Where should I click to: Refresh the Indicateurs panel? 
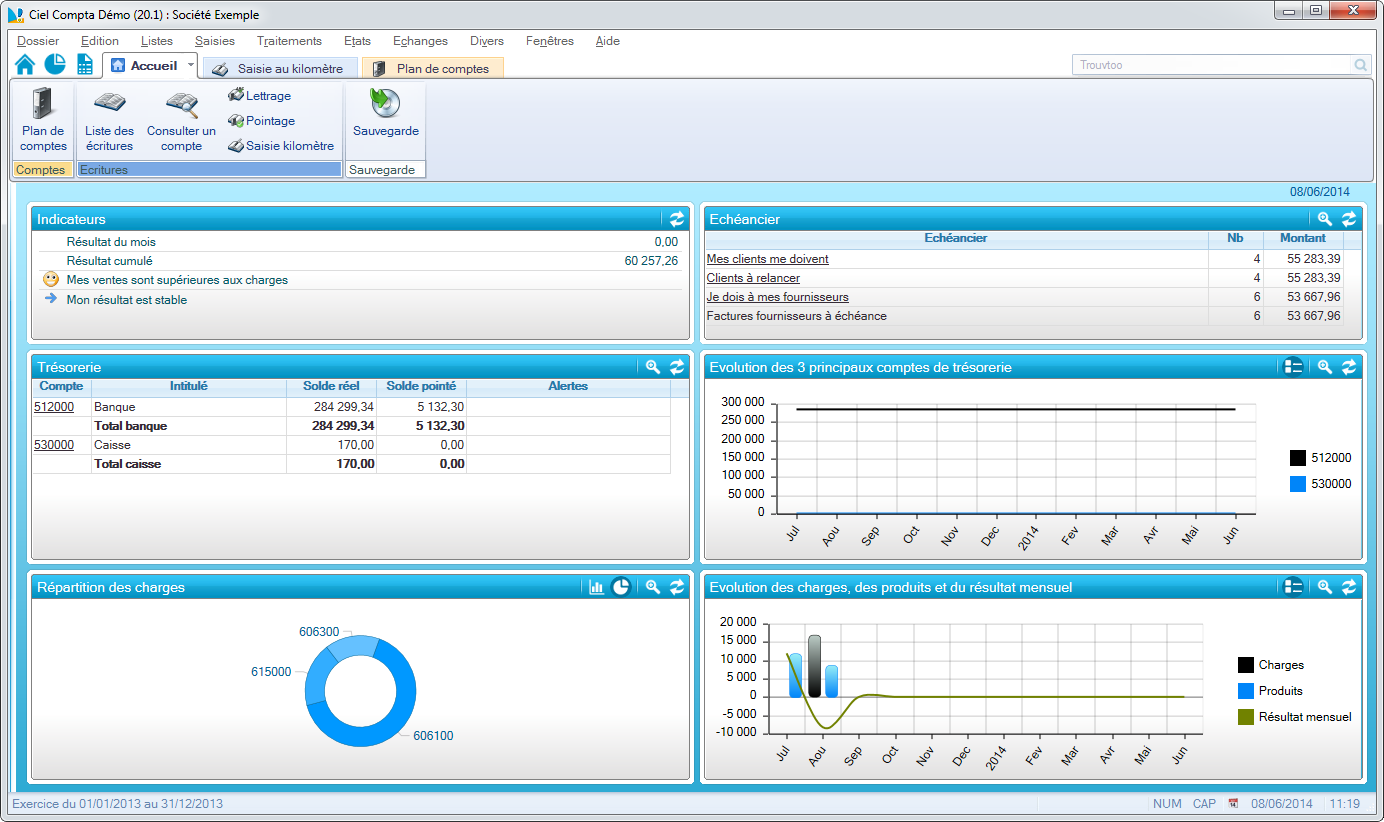[677, 219]
